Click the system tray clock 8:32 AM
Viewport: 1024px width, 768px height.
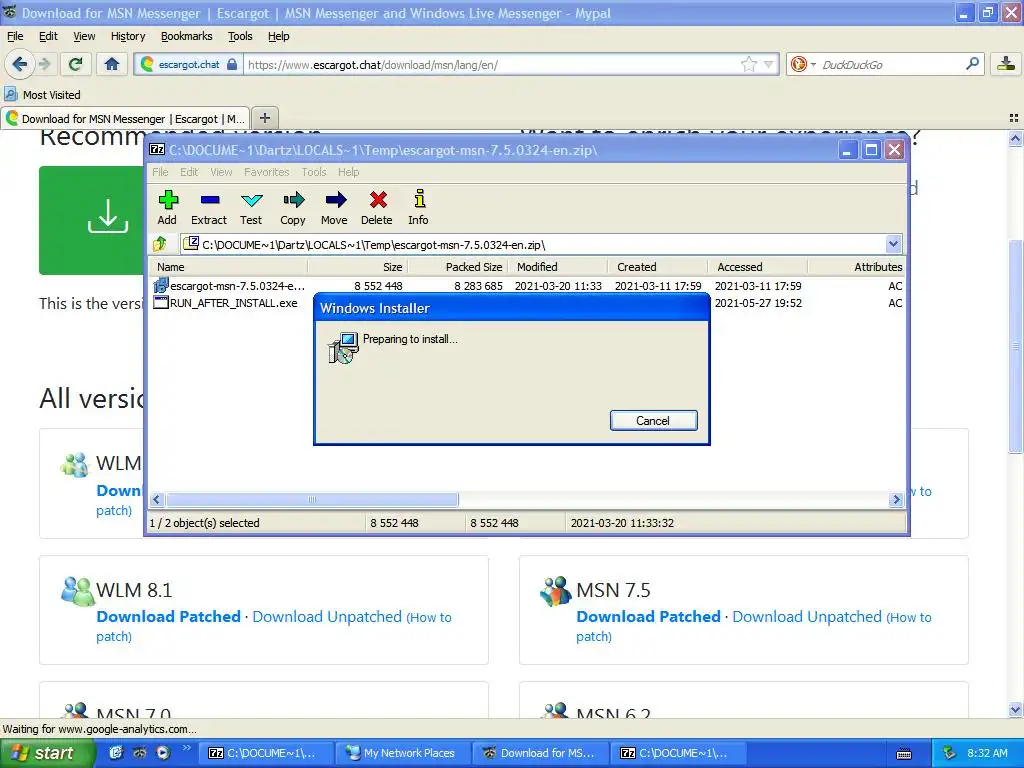click(987, 753)
